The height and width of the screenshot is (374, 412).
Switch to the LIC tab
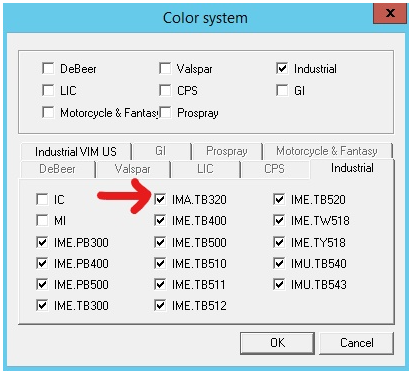[x=205, y=169]
